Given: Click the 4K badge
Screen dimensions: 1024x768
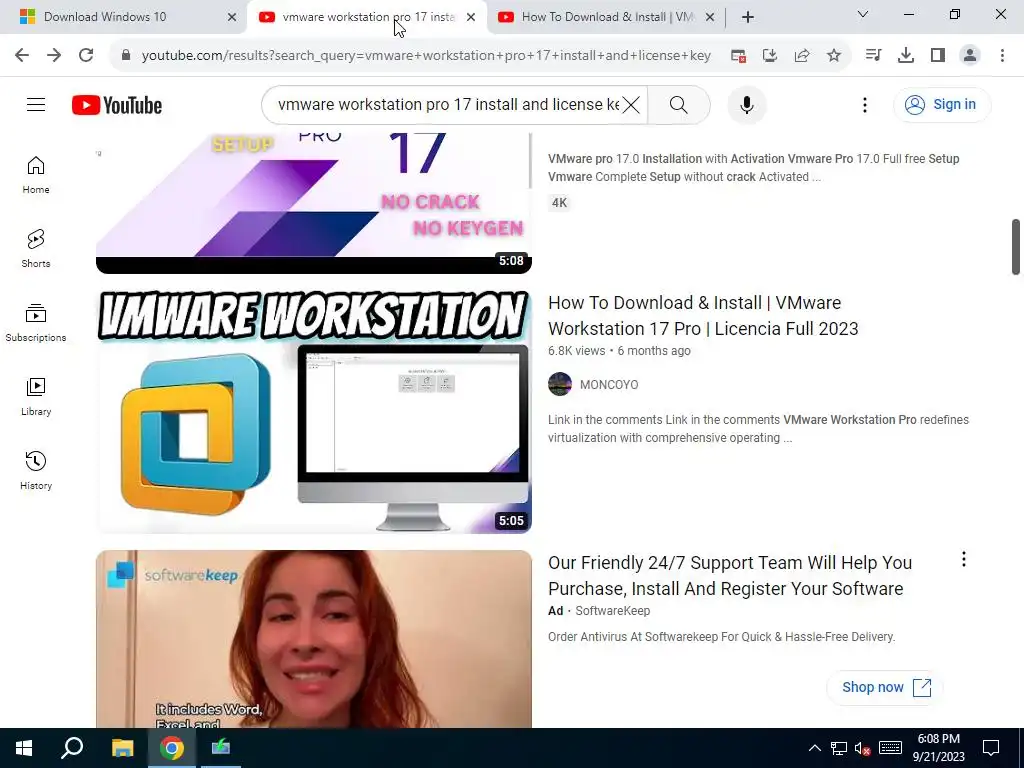Looking at the screenshot, I should [x=559, y=202].
